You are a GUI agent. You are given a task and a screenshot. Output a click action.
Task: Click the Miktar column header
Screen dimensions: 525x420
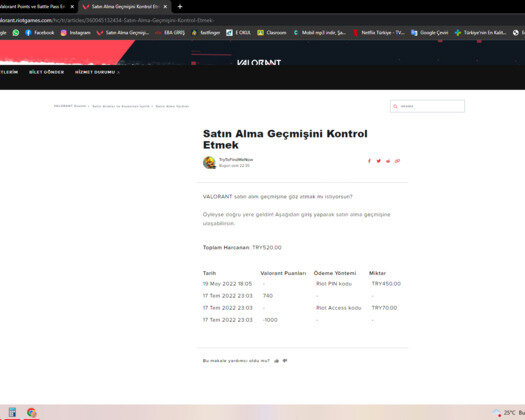point(377,273)
